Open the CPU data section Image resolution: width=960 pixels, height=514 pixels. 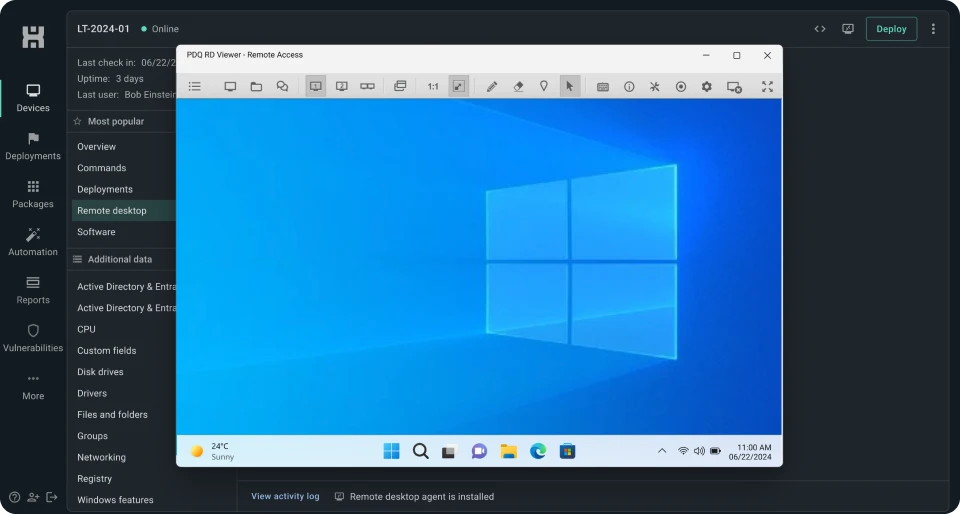(86, 329)
